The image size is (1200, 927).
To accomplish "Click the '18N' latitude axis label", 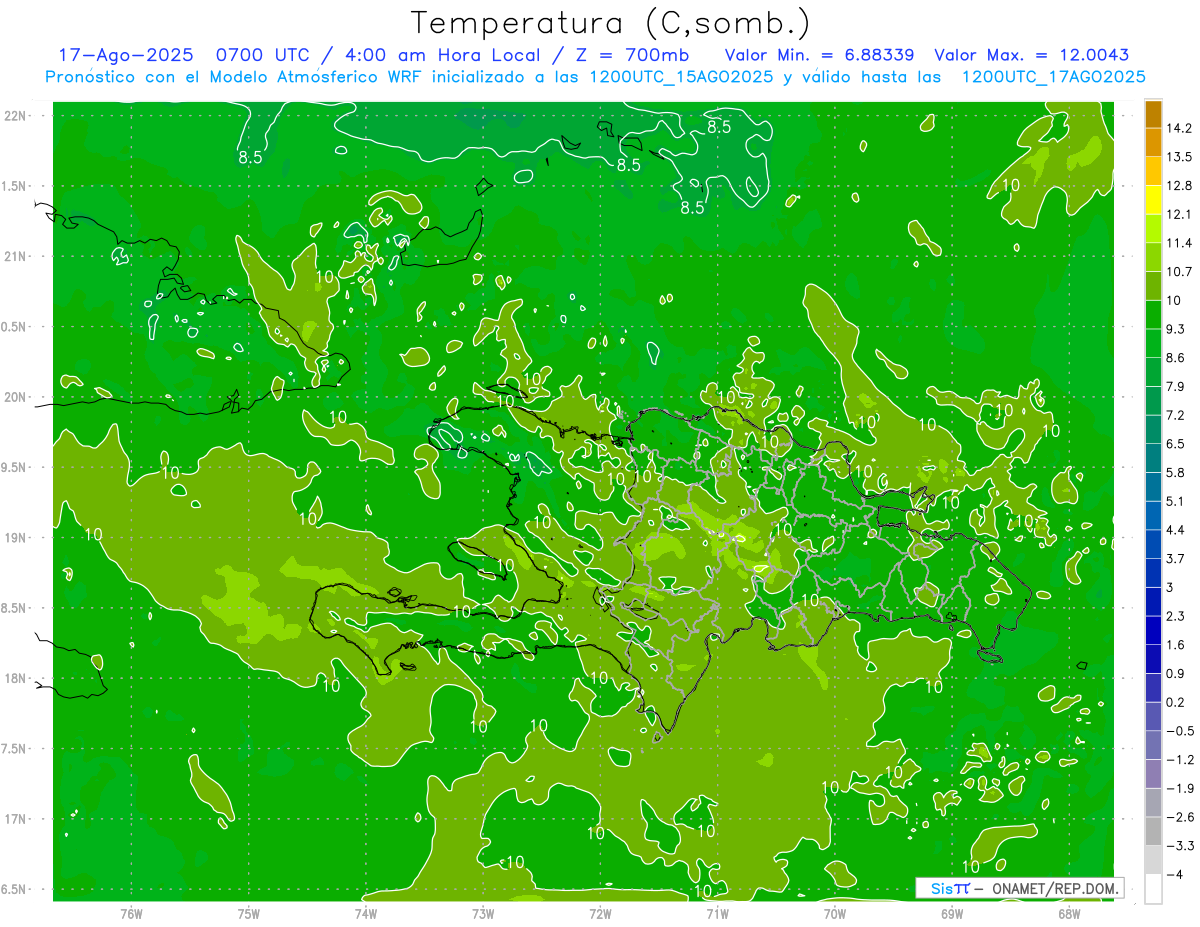I will 16,678.
